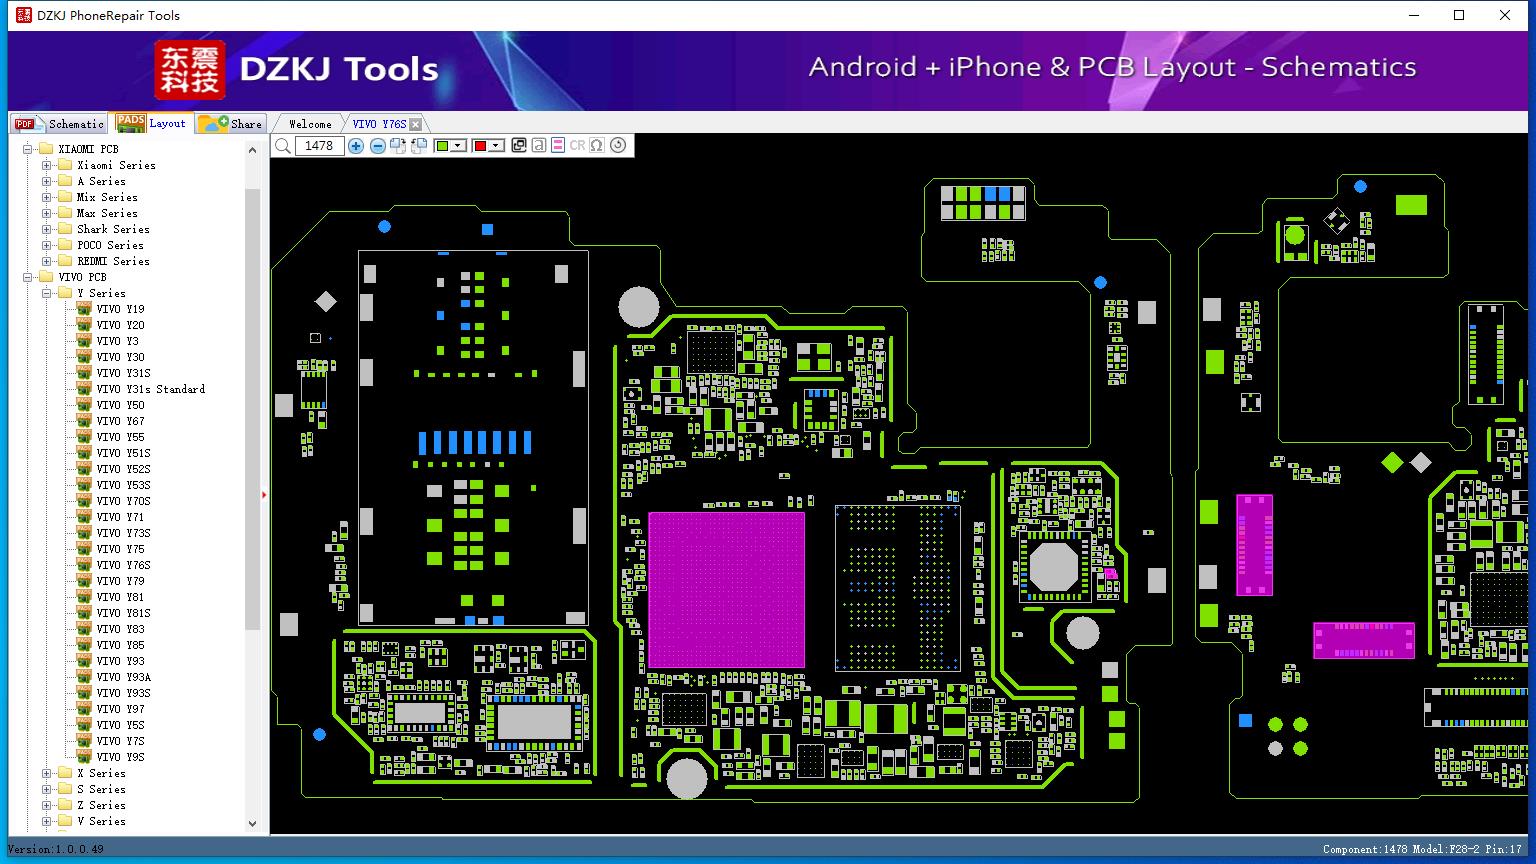Click the red color swatch in the toolbar
1536x864 pixels.
point(480,146)
